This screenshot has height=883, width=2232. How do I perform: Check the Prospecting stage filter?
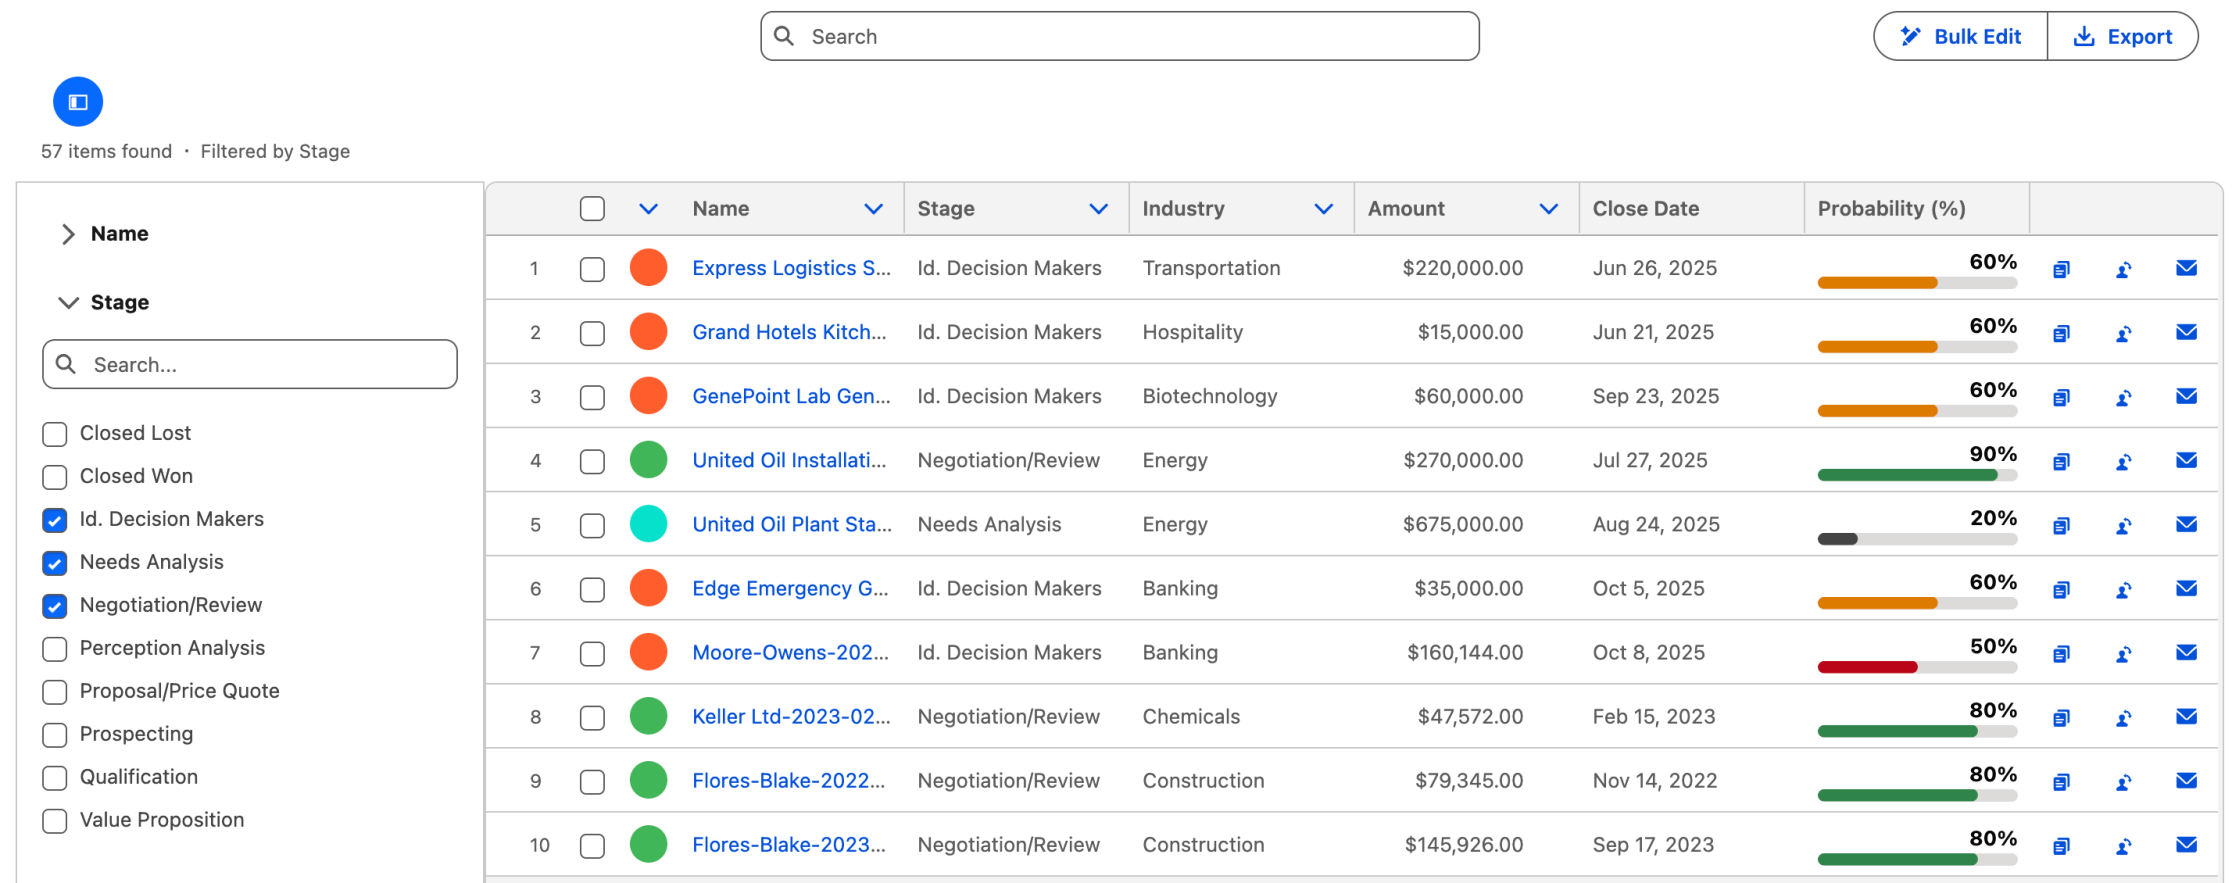tap(55, 735)
